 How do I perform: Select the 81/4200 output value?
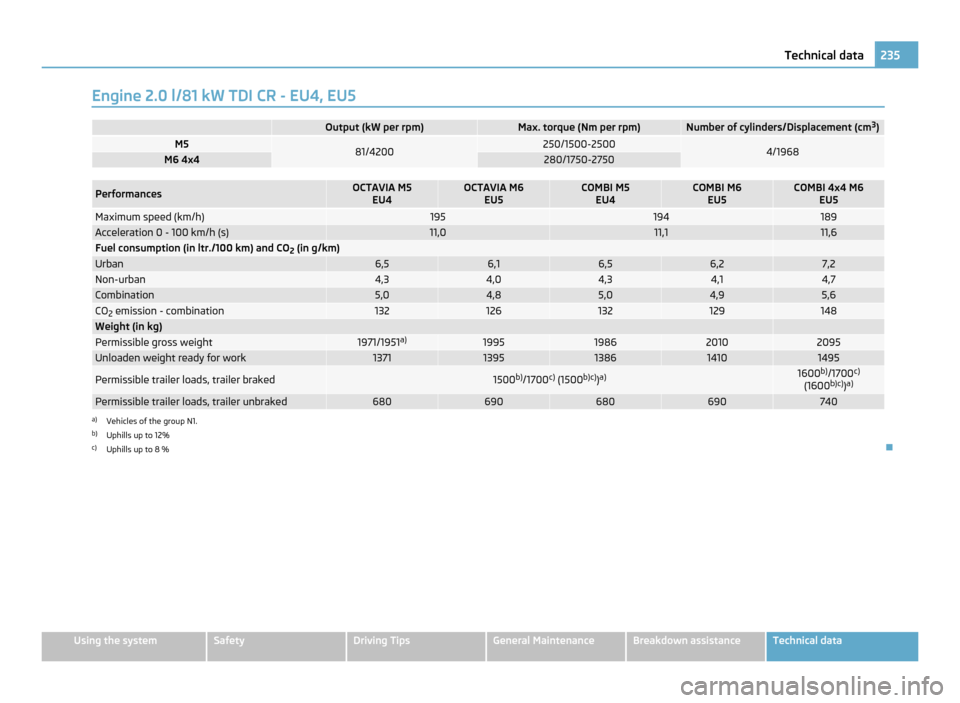click(374, 152)
